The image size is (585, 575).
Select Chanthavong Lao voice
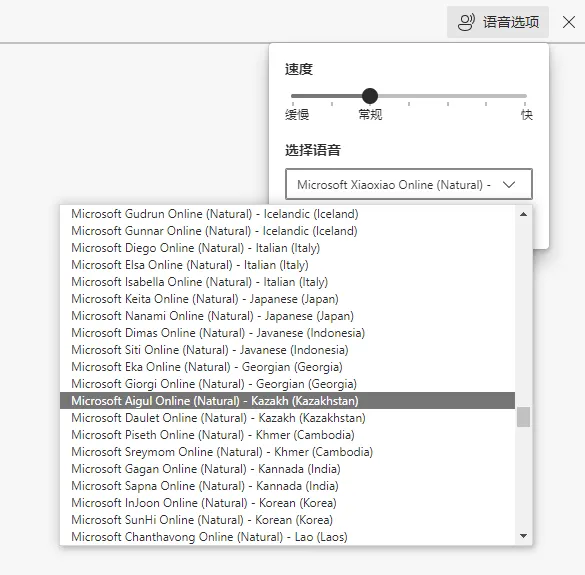287,537
